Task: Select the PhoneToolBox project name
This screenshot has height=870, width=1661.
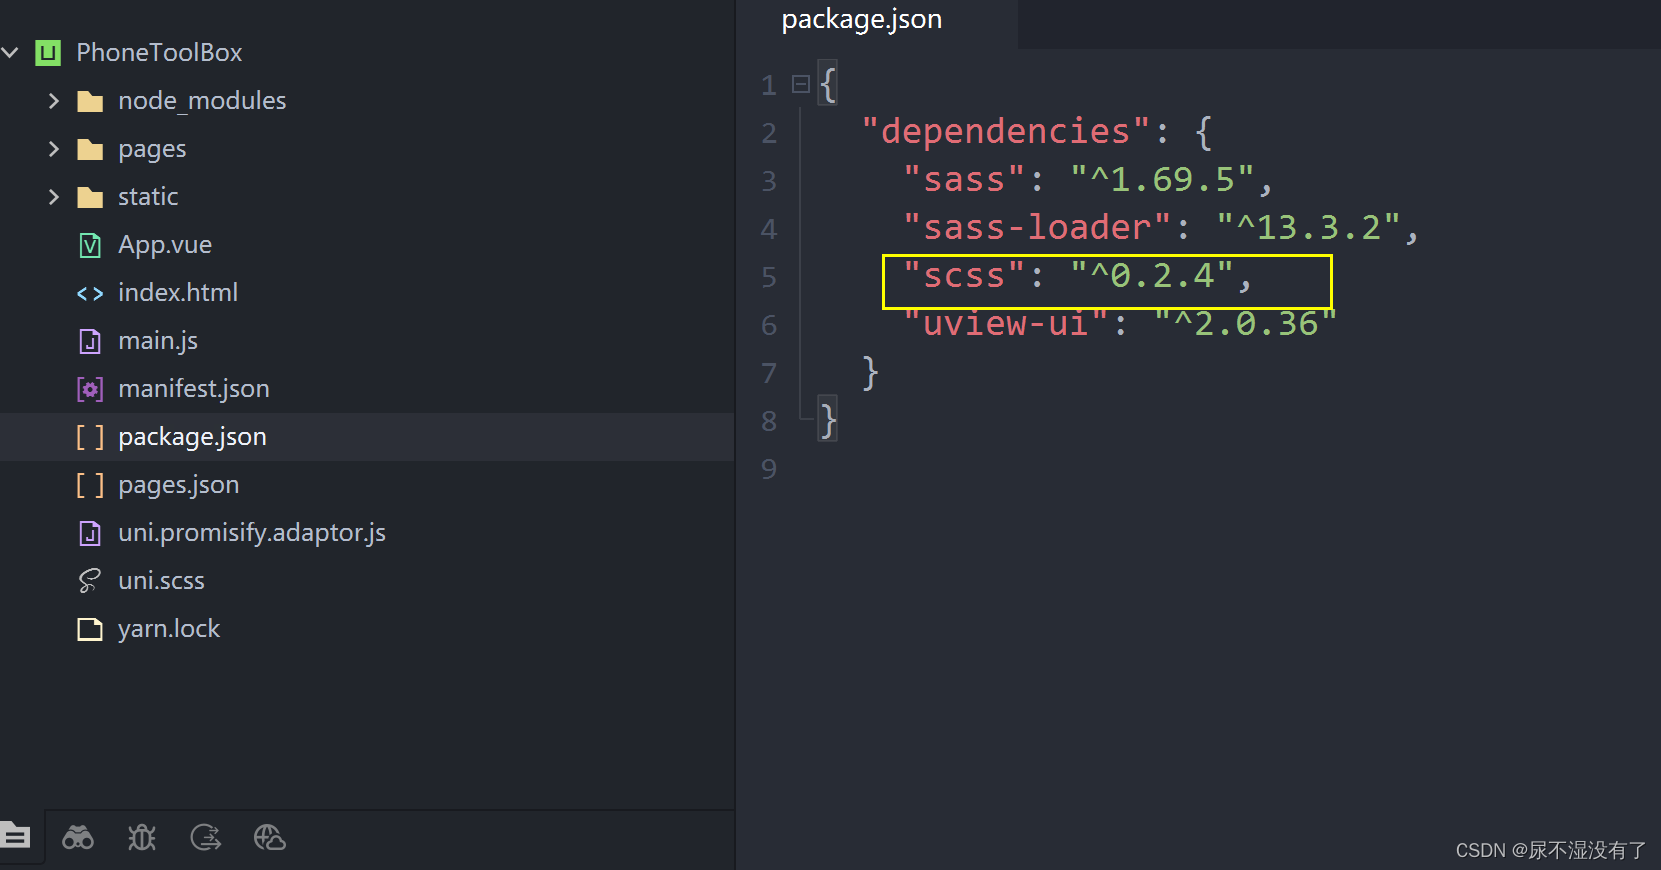Action: coord(159,53)
